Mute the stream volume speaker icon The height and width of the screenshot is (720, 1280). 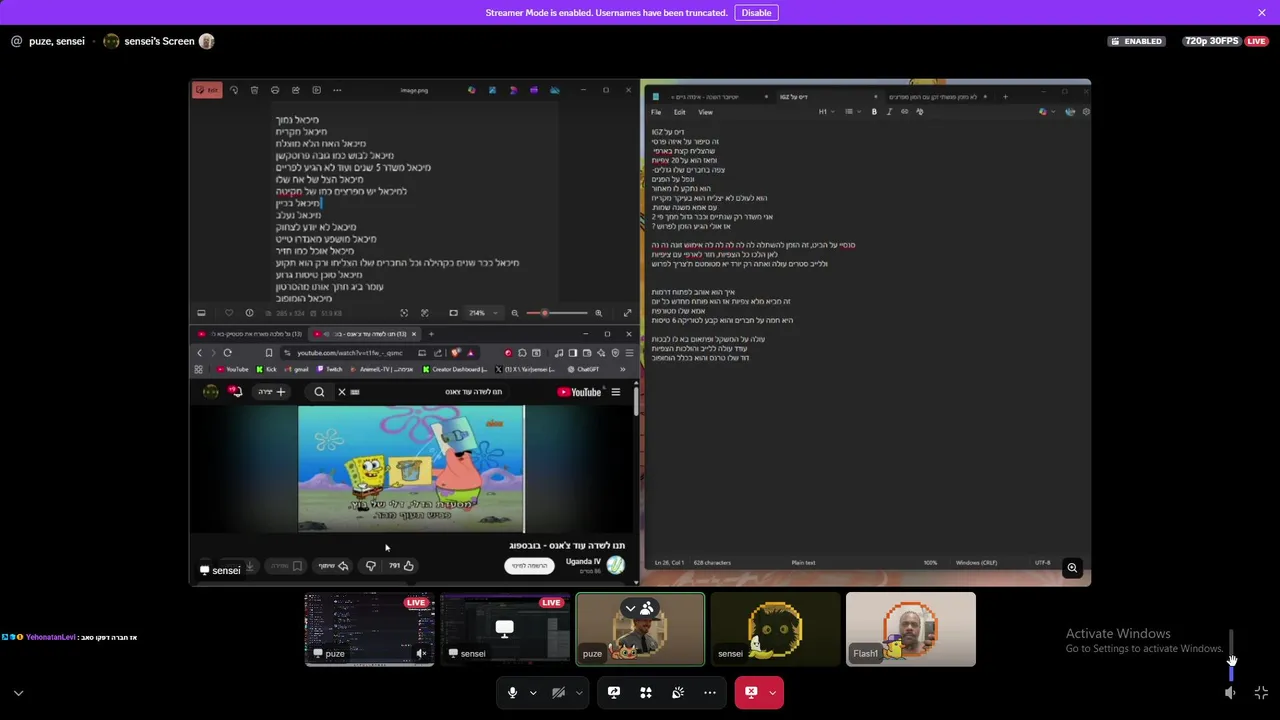(x=1231, y=692)
